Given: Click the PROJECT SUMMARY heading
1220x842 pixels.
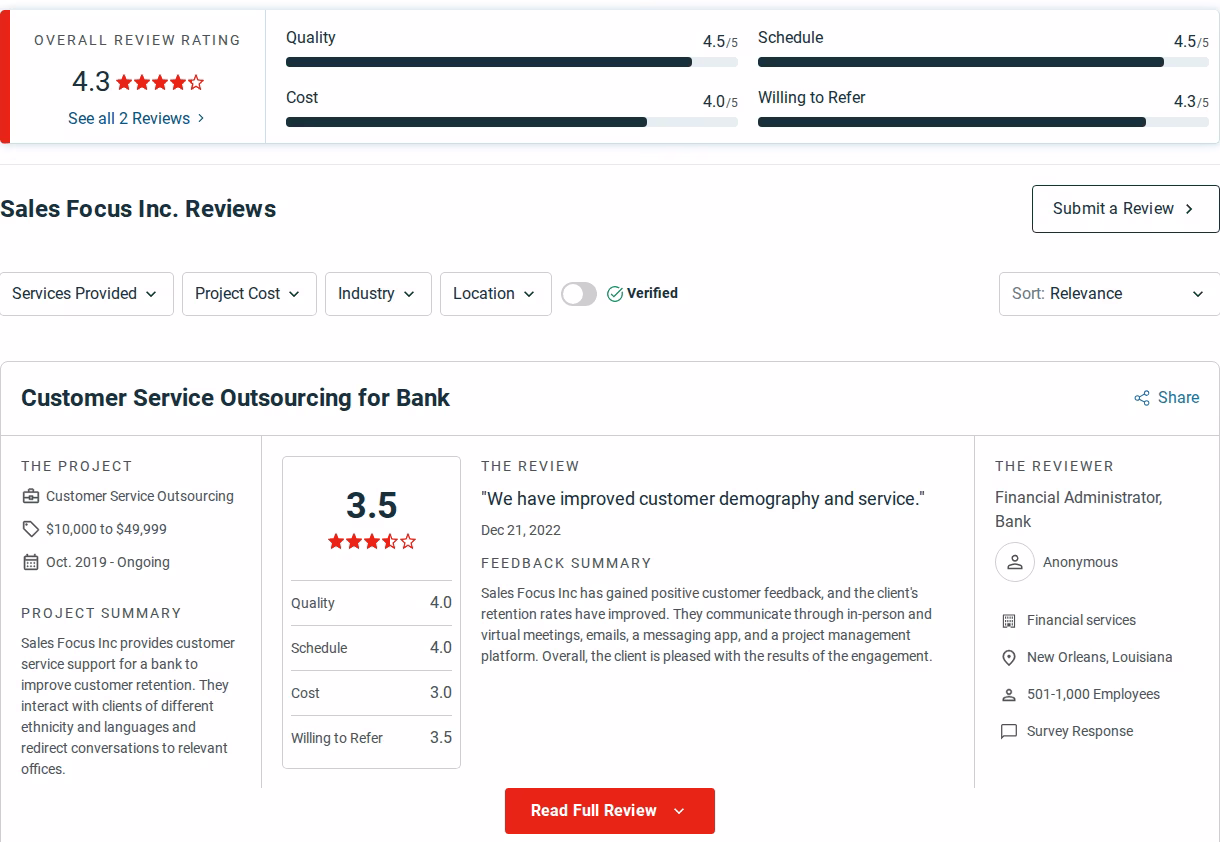Looking at the screenshot, I should point(101,613).
